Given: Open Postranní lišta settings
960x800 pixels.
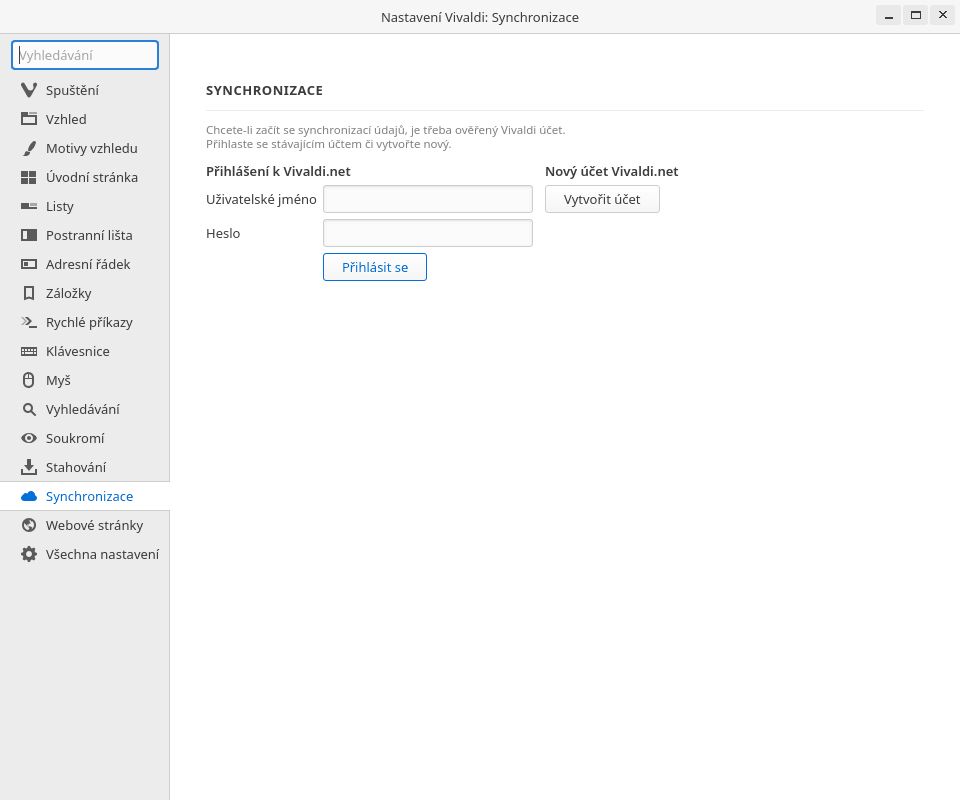Looking at the screenshot, I should 84,235.
